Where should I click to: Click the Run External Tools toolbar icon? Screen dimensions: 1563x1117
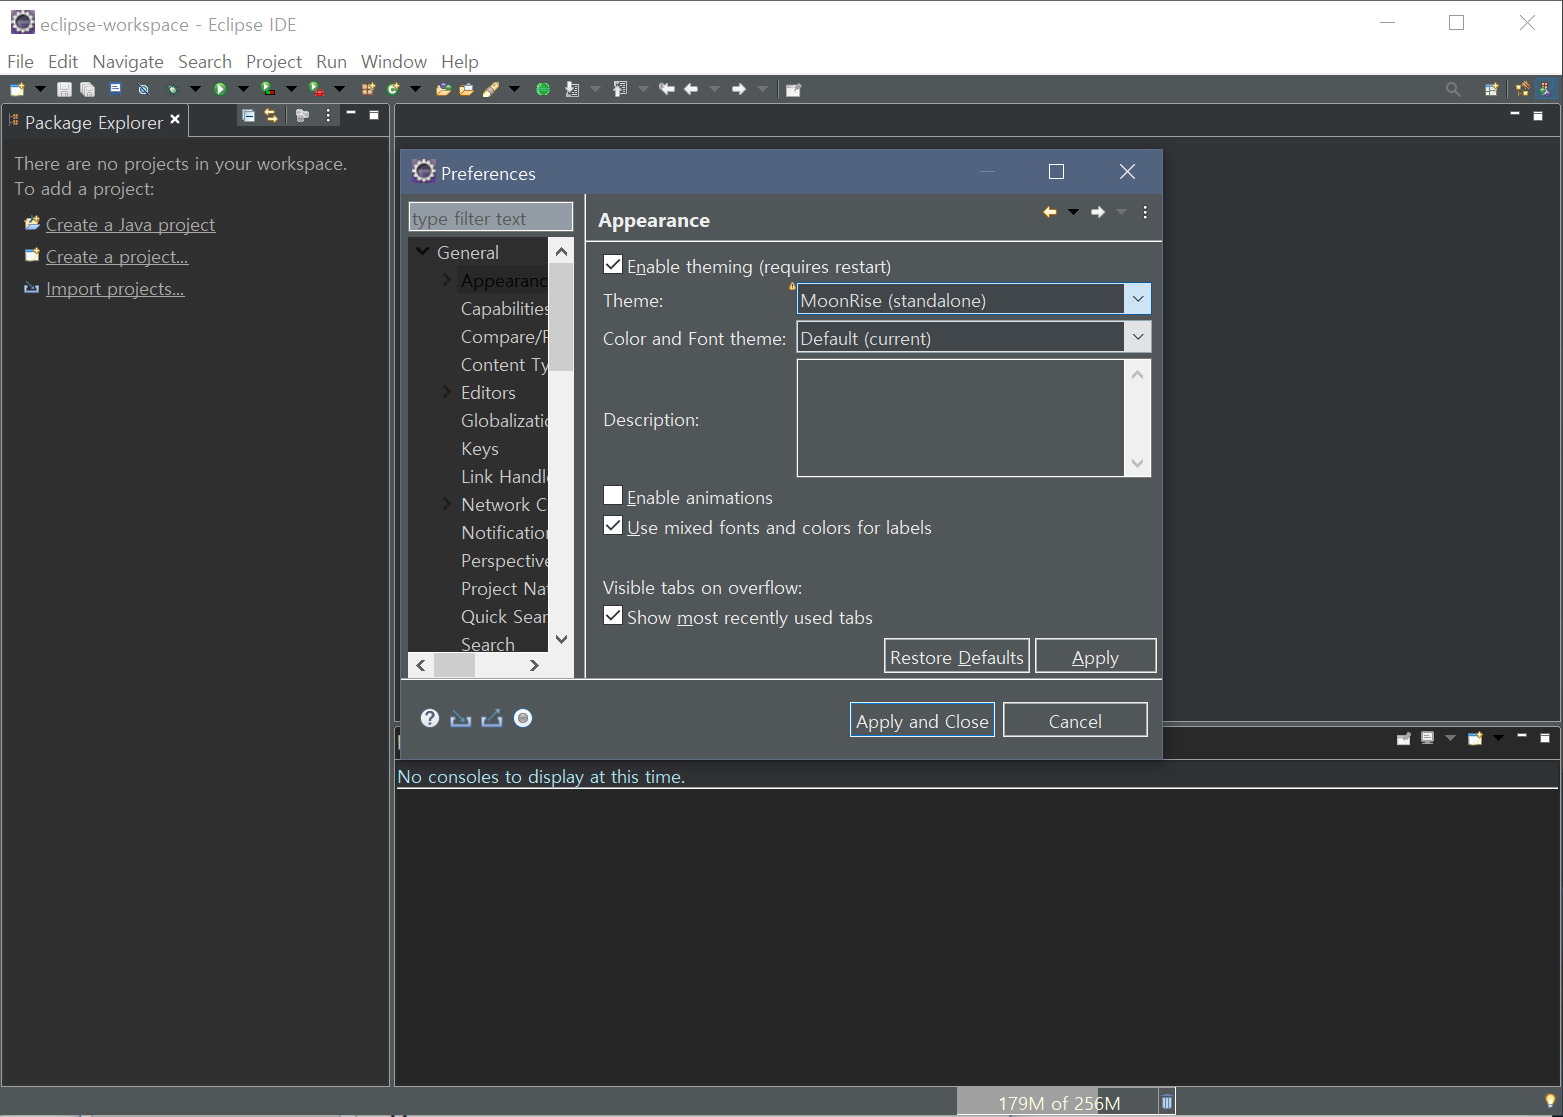[316, 89]
